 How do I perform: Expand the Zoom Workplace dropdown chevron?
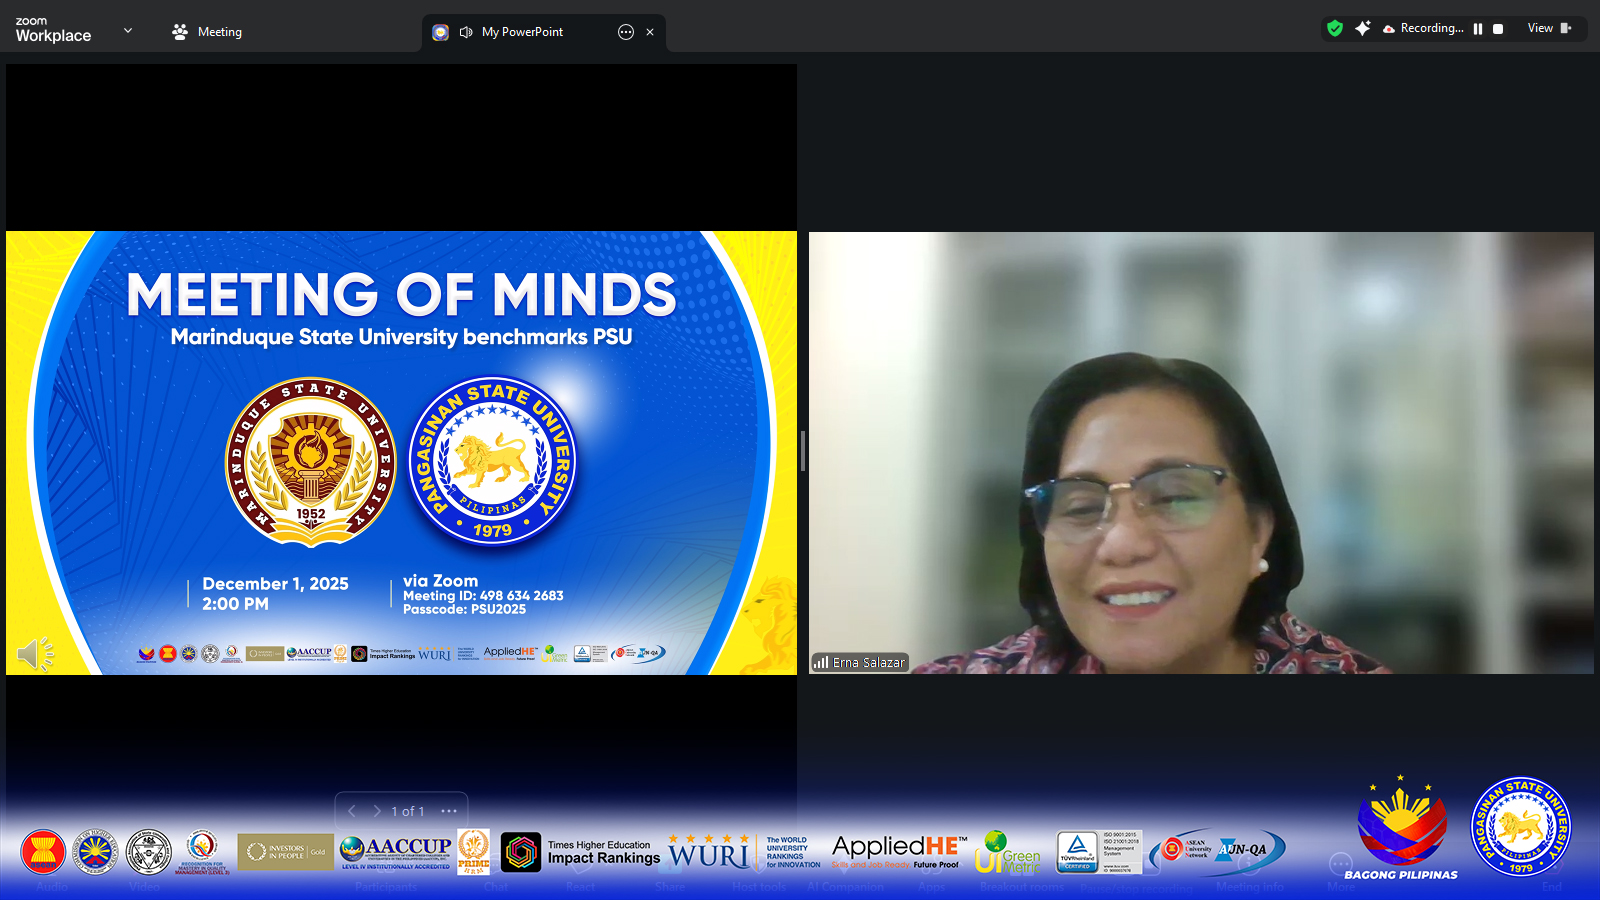coord(128,31)
